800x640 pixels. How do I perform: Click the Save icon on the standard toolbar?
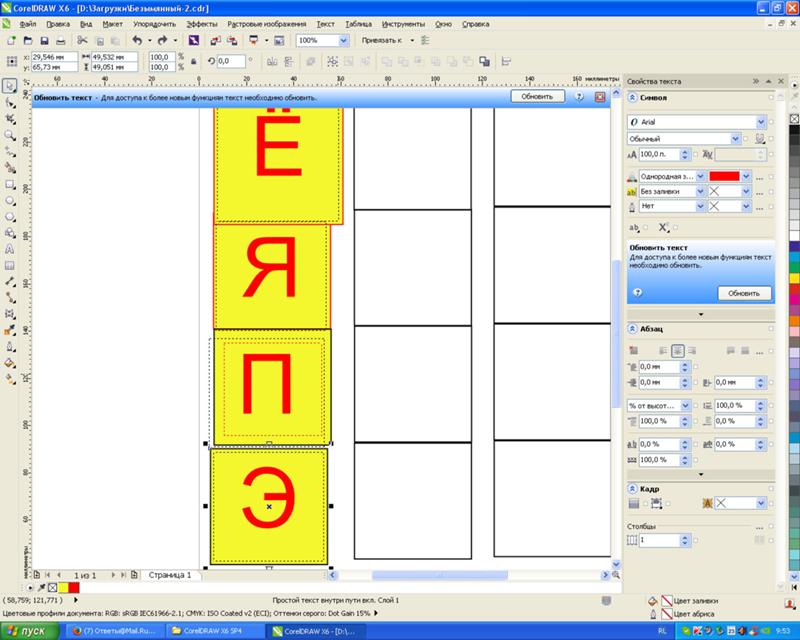(x=45, y=38)
